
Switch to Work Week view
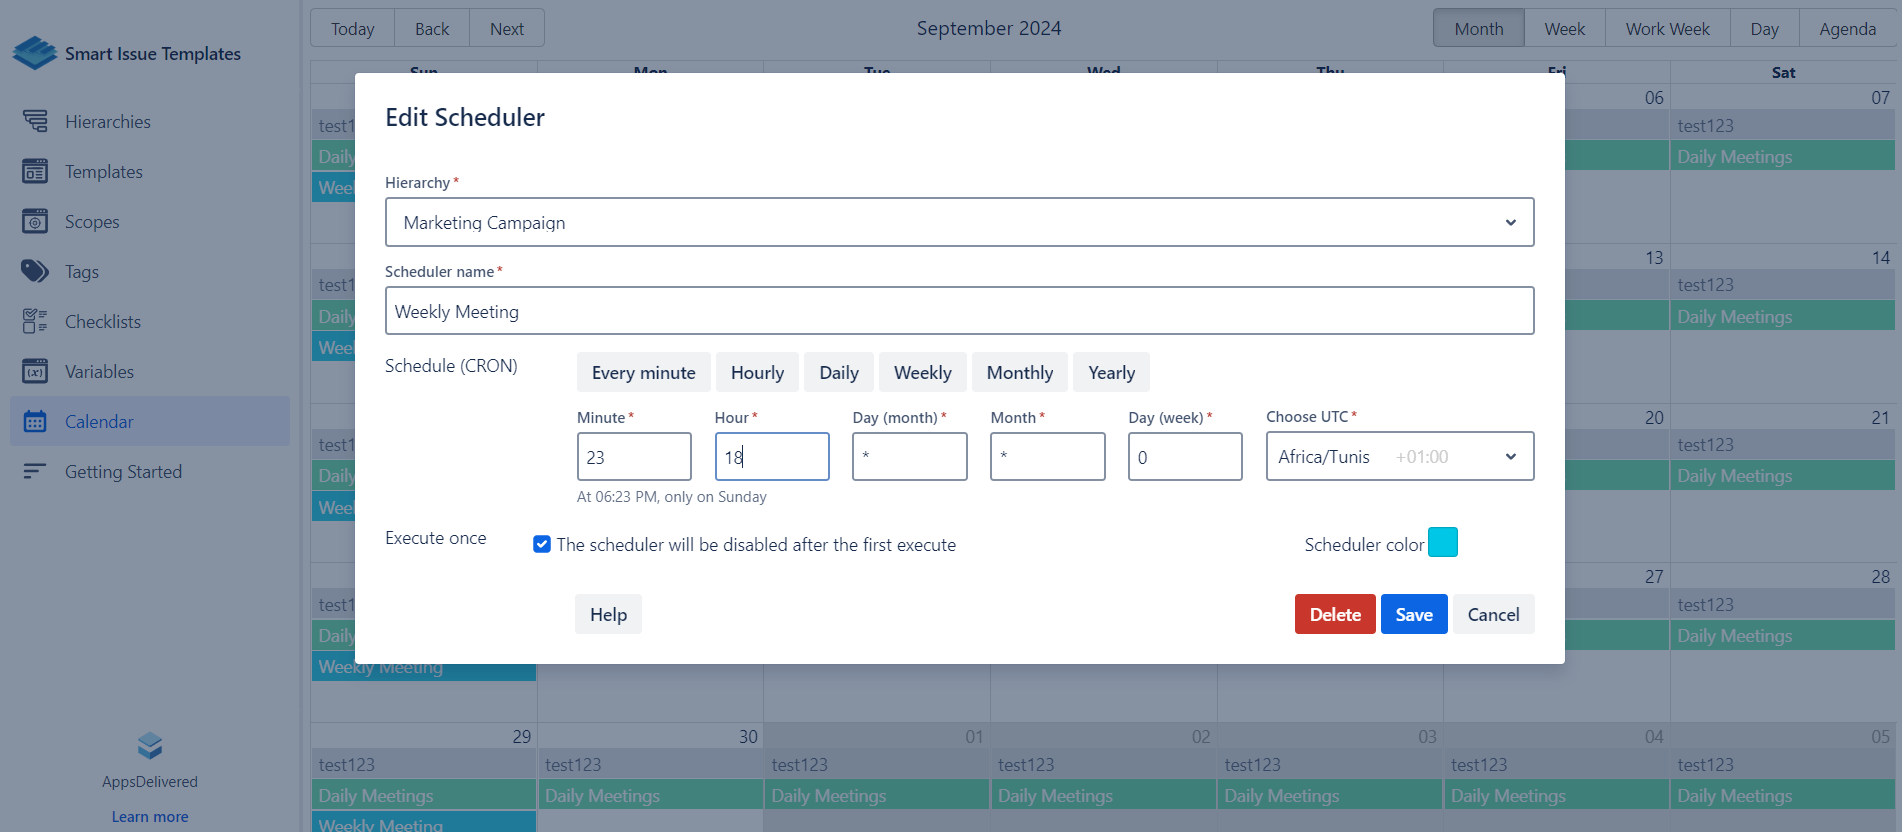(1667, 29)
